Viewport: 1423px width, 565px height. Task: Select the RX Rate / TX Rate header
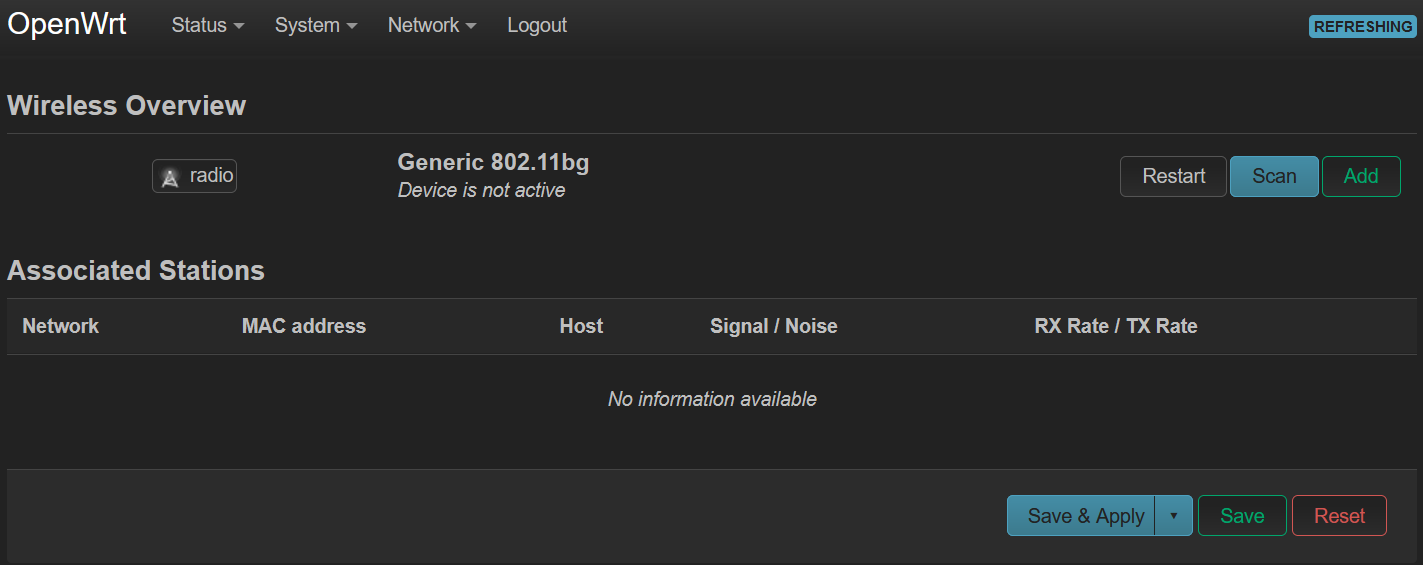pos(1115,326)
